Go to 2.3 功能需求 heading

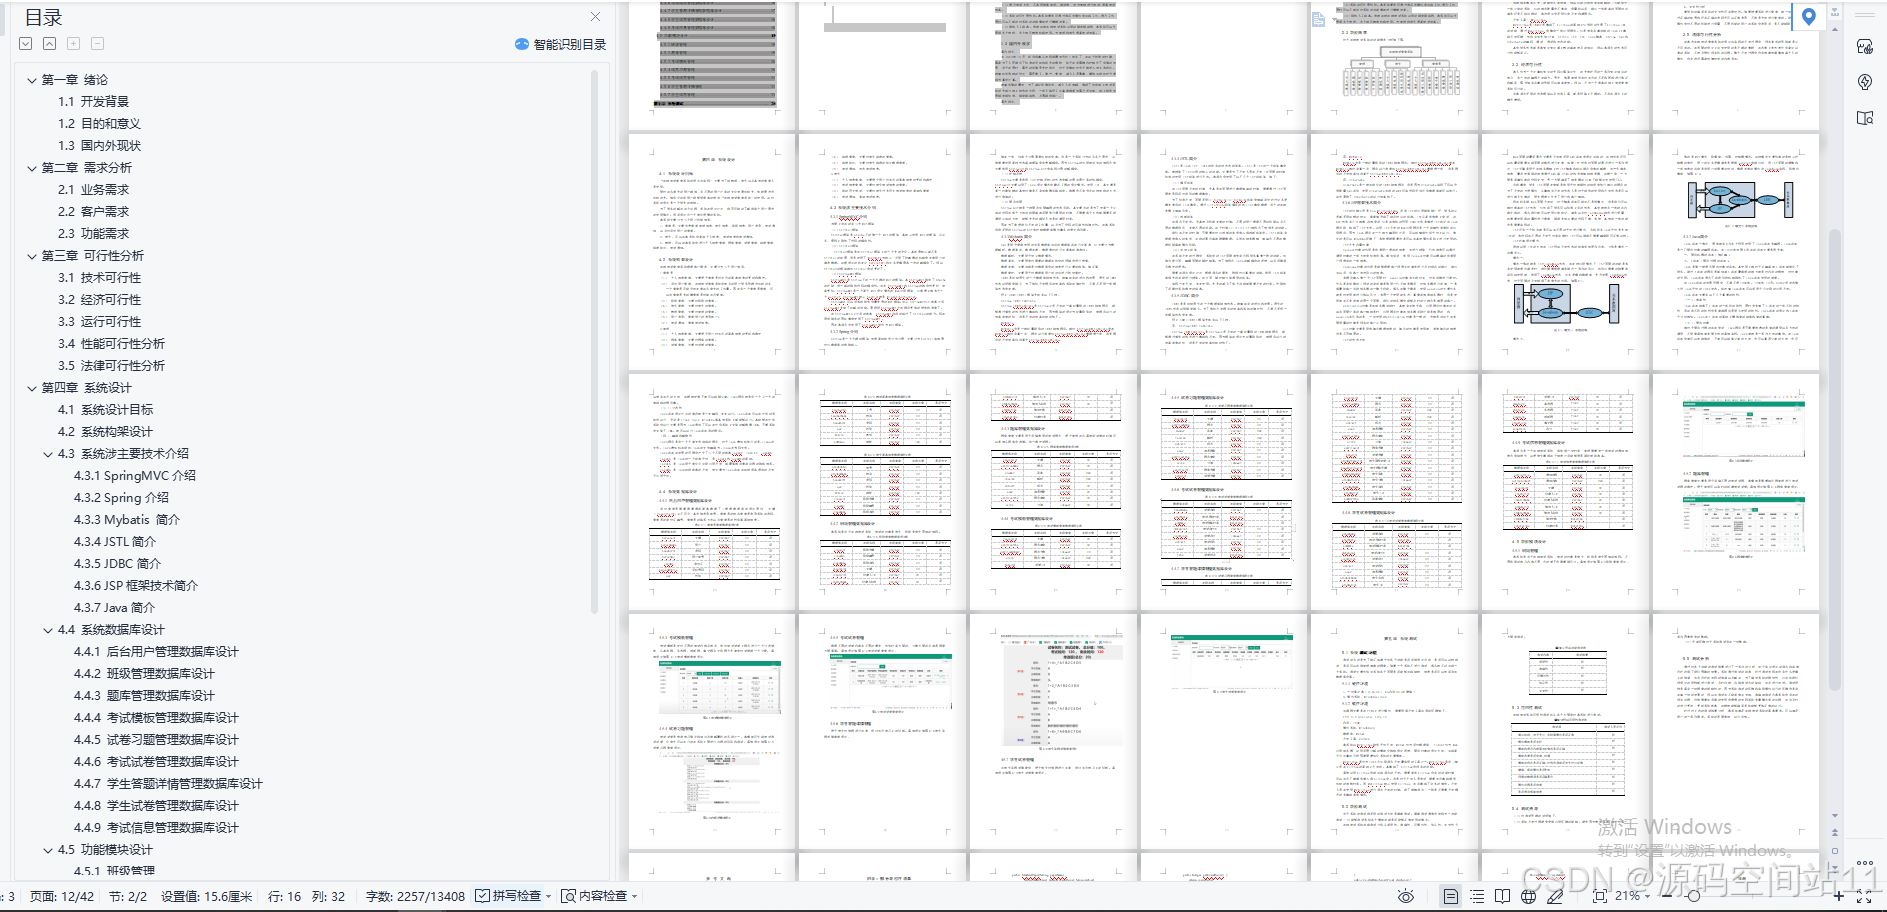[93, 234]
